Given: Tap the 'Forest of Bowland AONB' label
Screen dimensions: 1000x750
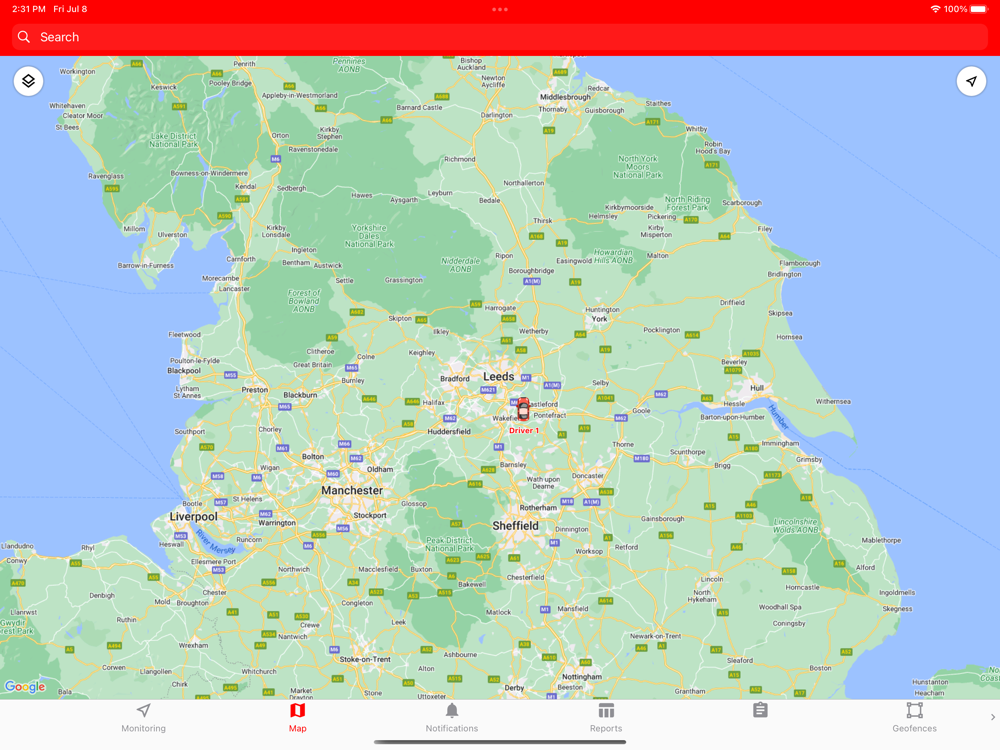Looking at the screenshot, I should click(x=304, y=301).
